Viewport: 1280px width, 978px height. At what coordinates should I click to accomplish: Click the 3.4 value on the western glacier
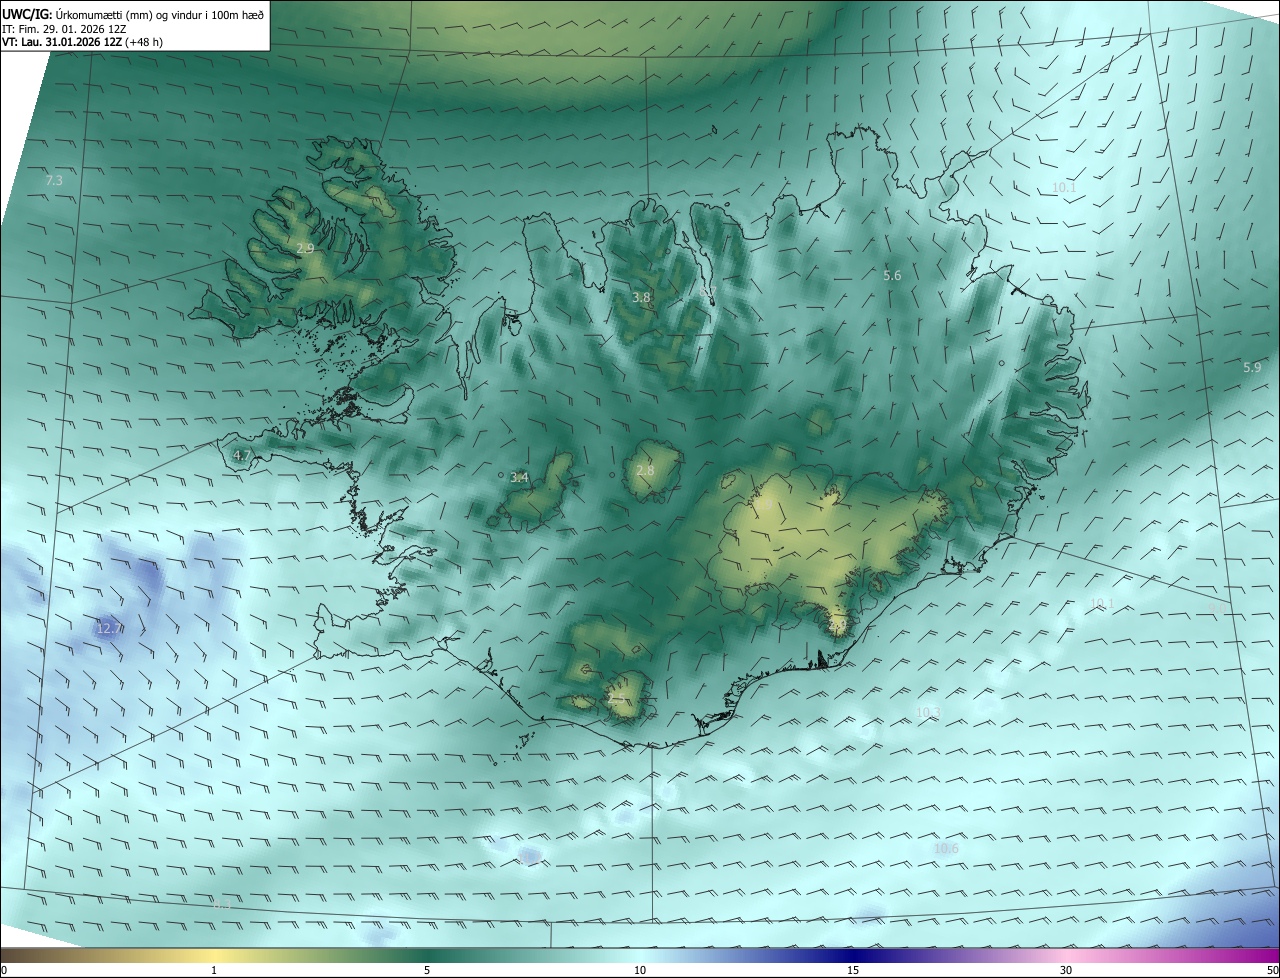coord(519,478)
